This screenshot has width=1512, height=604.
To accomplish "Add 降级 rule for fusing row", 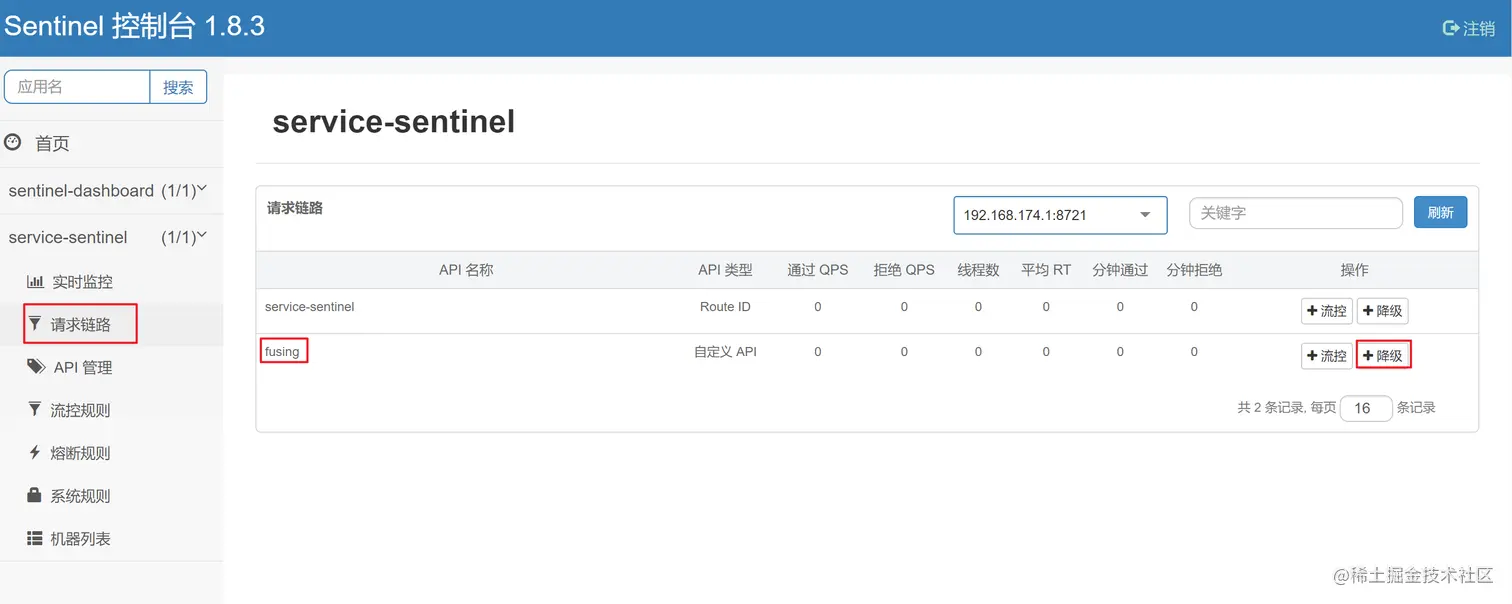I will pos(1383,355).
